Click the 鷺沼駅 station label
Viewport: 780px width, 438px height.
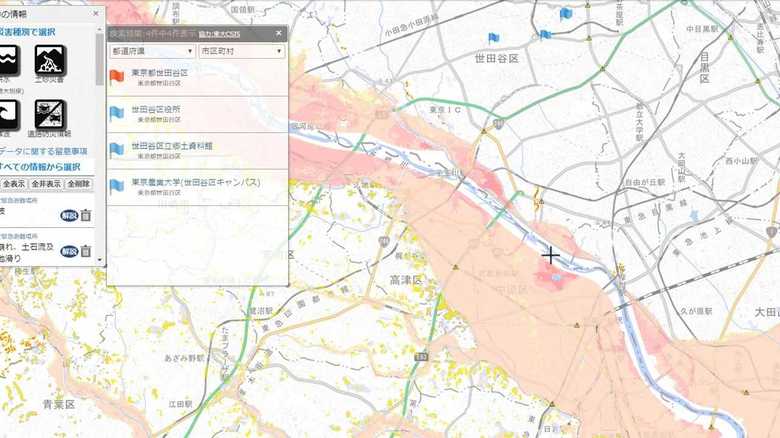(x=261, y=311)
